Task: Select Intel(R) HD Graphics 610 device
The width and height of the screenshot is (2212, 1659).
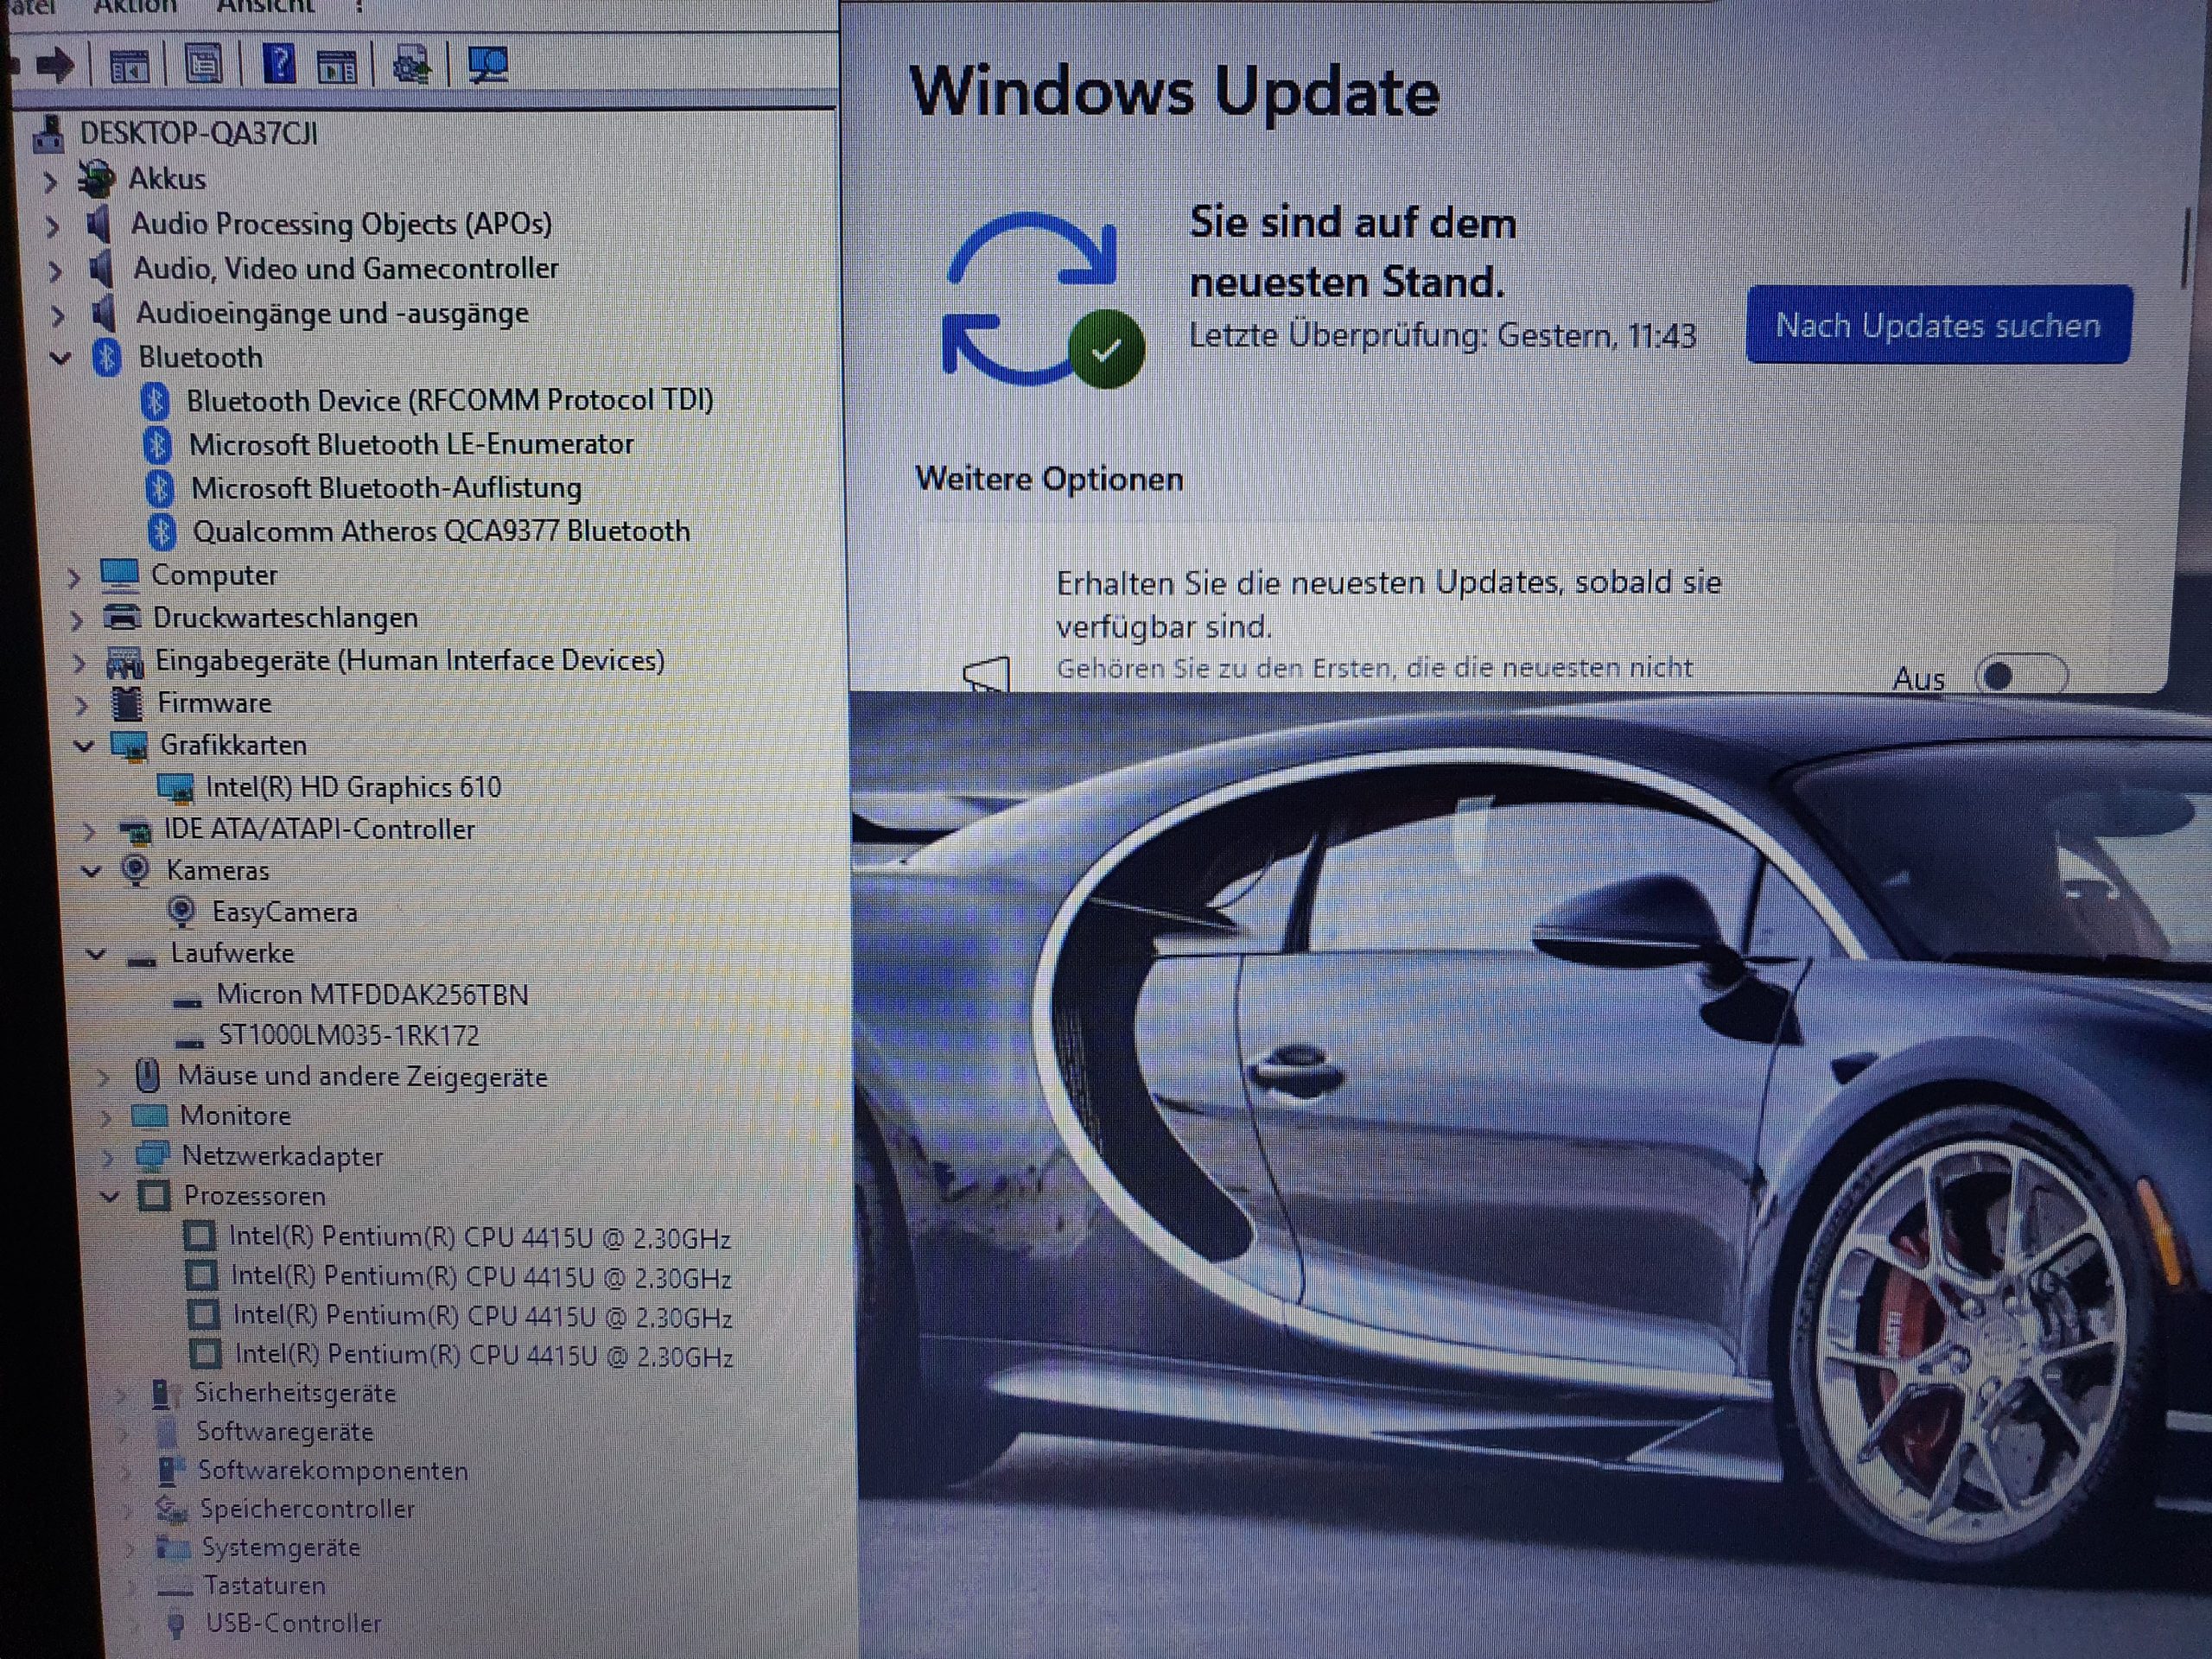Action: (352, 788)
